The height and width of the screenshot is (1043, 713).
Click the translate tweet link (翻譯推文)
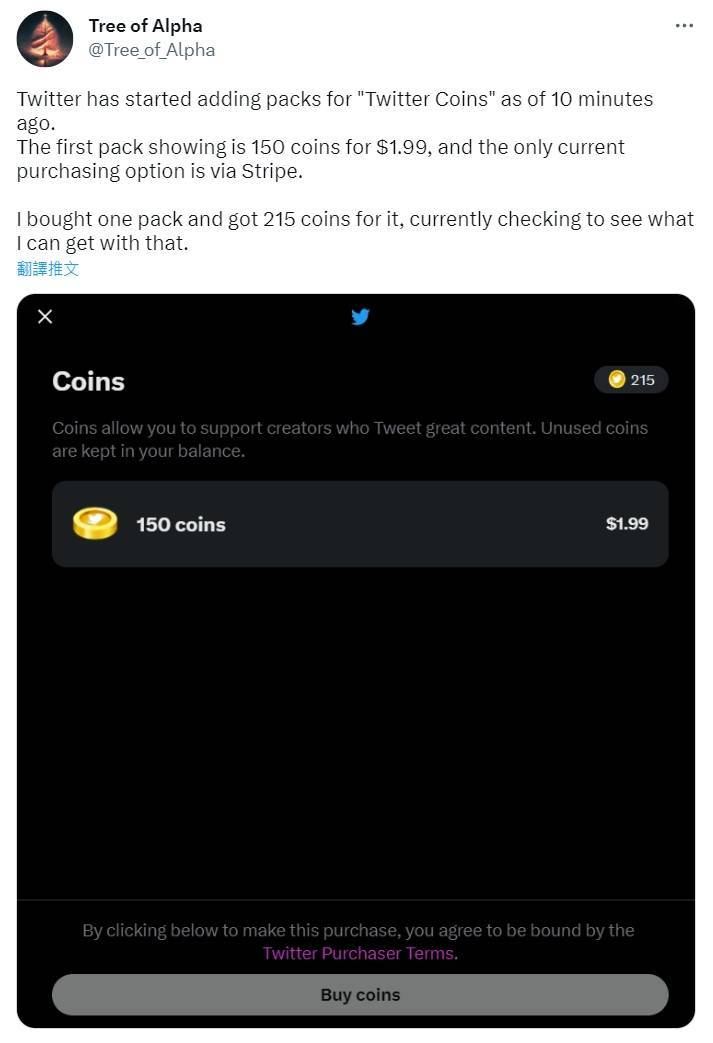[x=48, y=268]
